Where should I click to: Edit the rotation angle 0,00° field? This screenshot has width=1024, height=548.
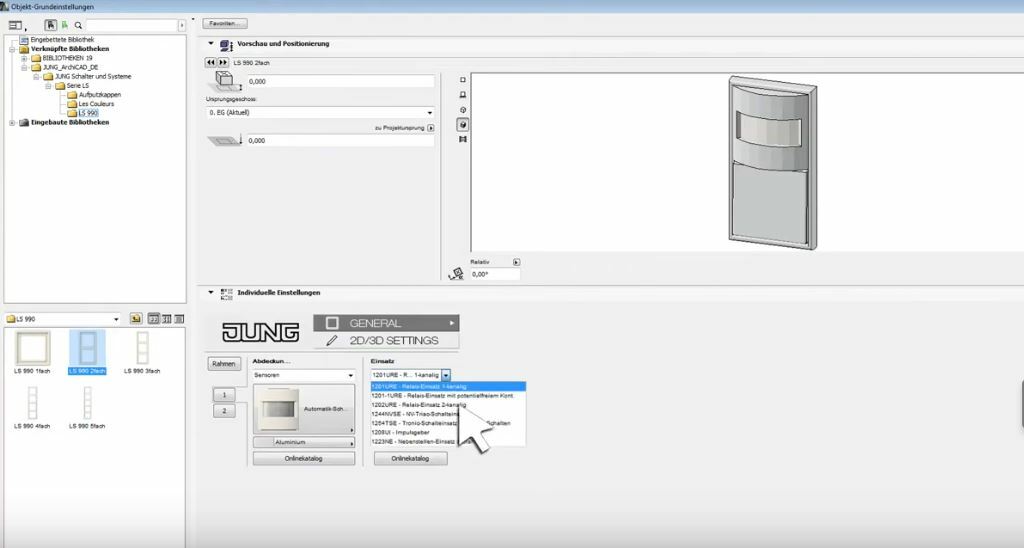[x=495, y=274]
